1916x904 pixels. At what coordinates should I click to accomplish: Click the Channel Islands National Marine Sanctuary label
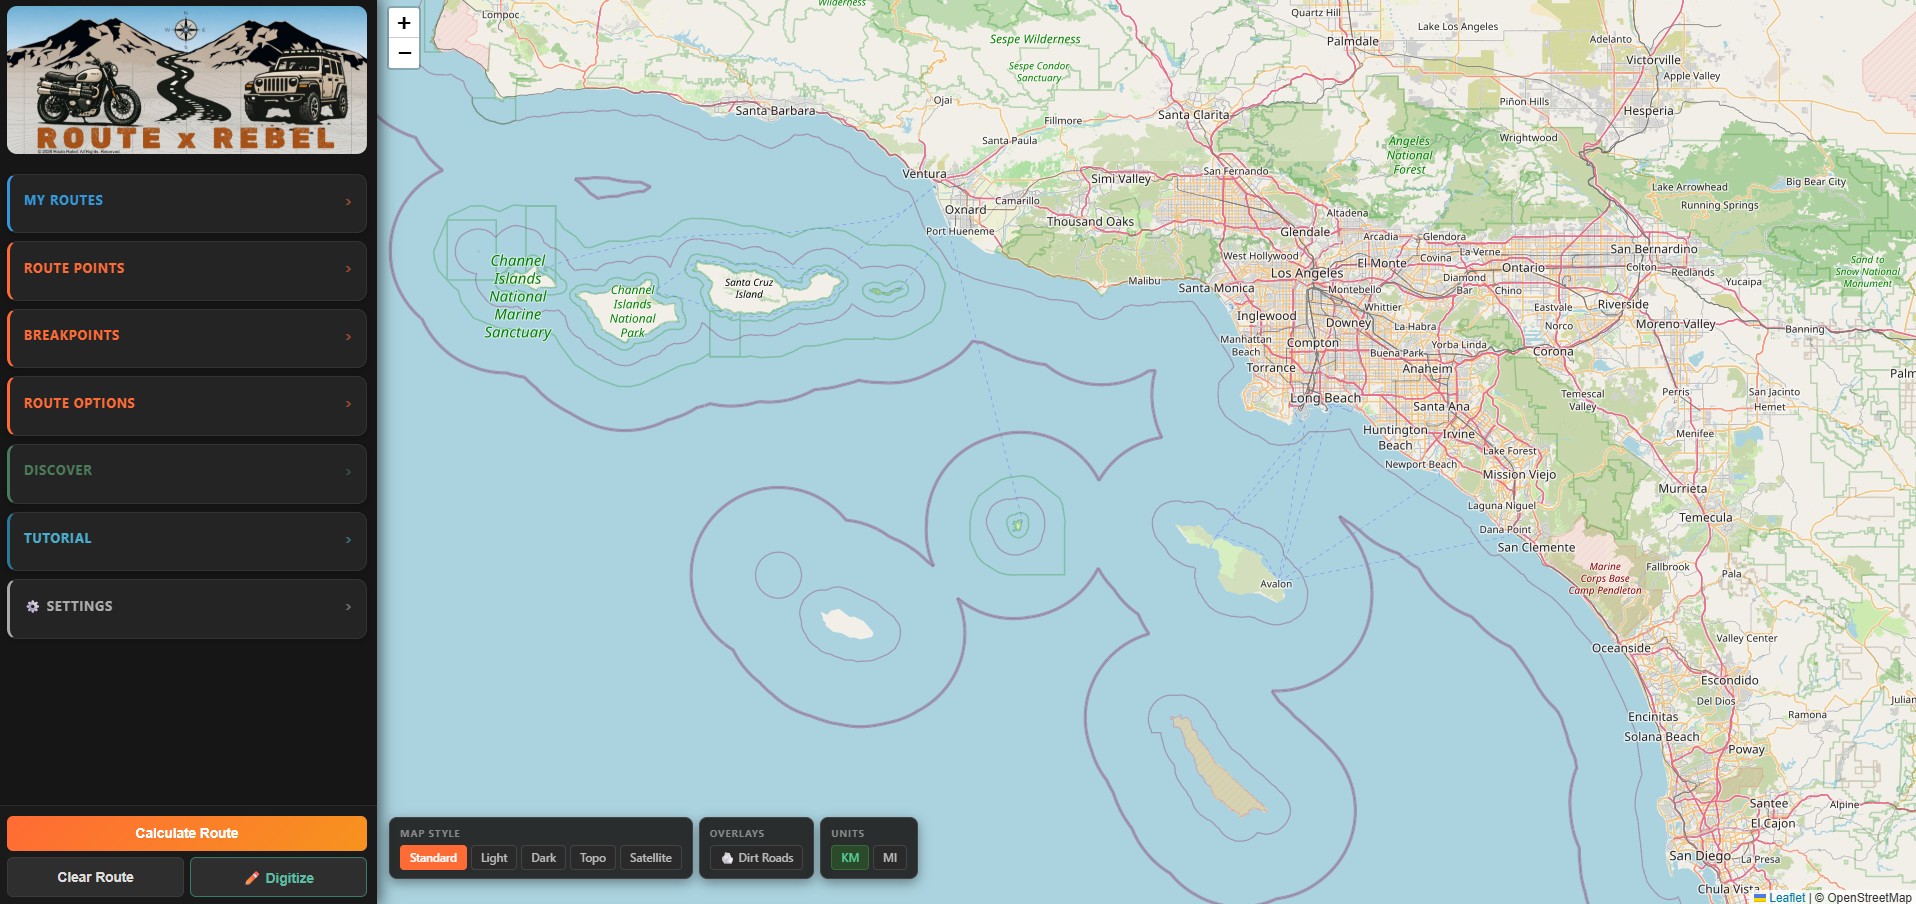pyautogui.click(x=518, y=296)
